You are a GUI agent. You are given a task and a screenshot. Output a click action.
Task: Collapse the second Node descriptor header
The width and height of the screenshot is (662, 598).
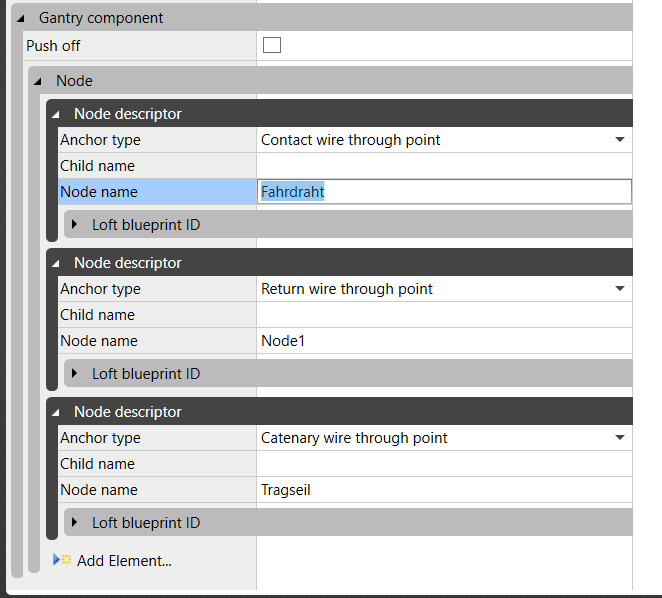point(56,263)
